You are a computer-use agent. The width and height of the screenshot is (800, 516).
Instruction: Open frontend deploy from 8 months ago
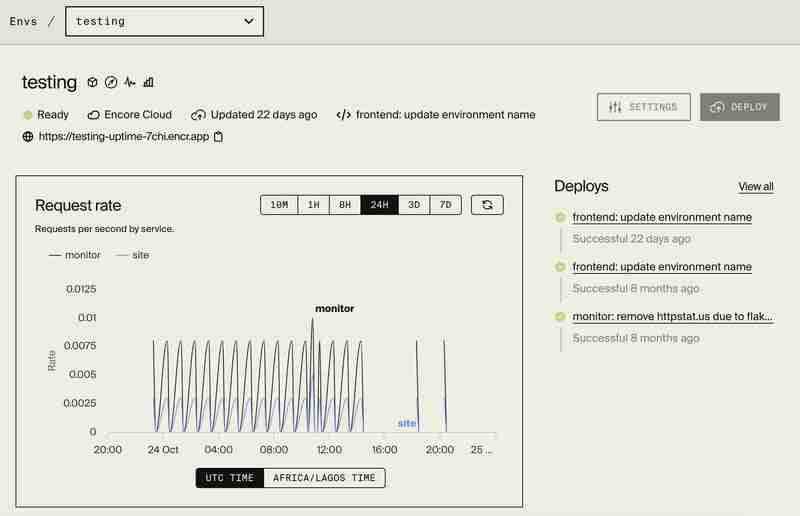(x=662, y=267)
